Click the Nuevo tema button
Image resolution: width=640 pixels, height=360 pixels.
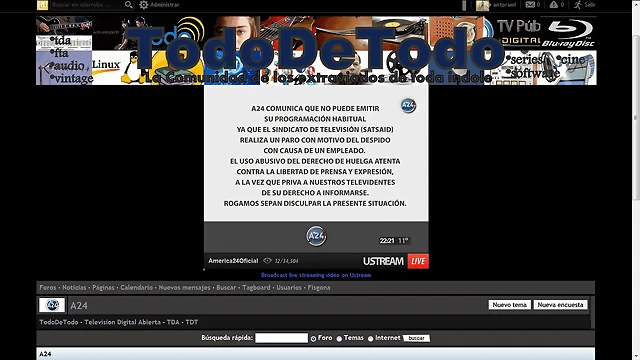510,305
